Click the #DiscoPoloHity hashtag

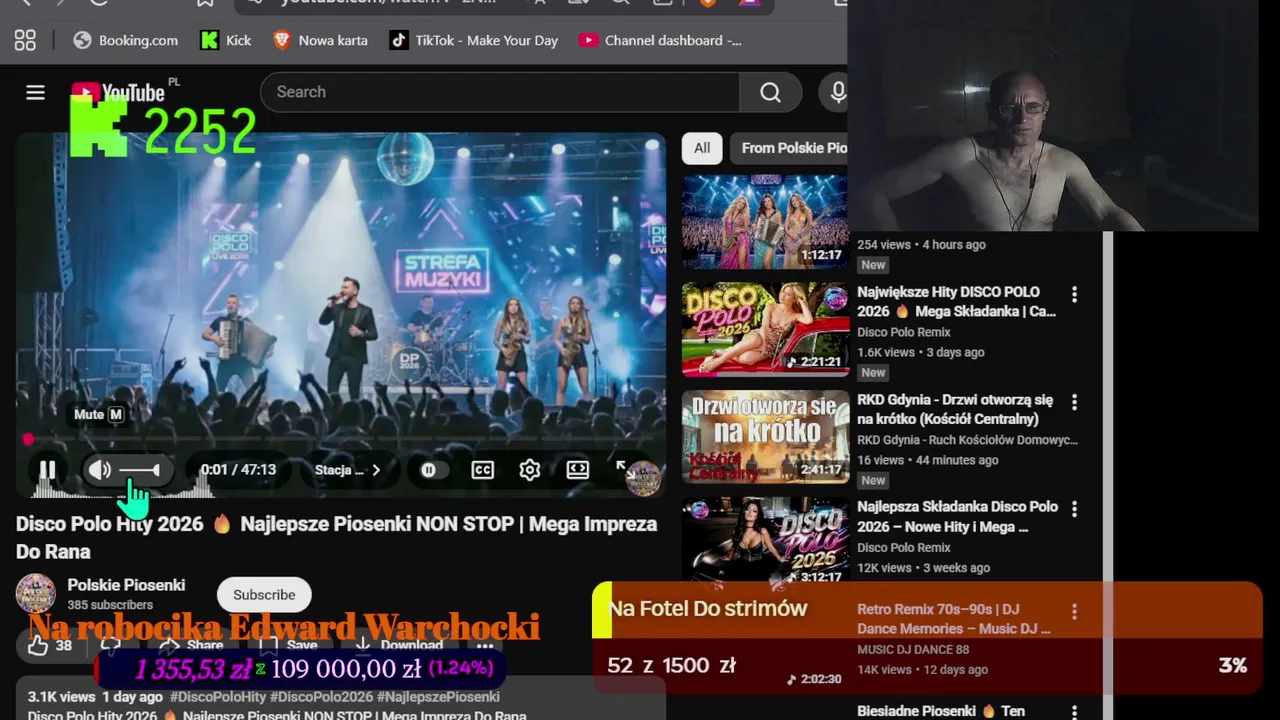tap(218, 697)
